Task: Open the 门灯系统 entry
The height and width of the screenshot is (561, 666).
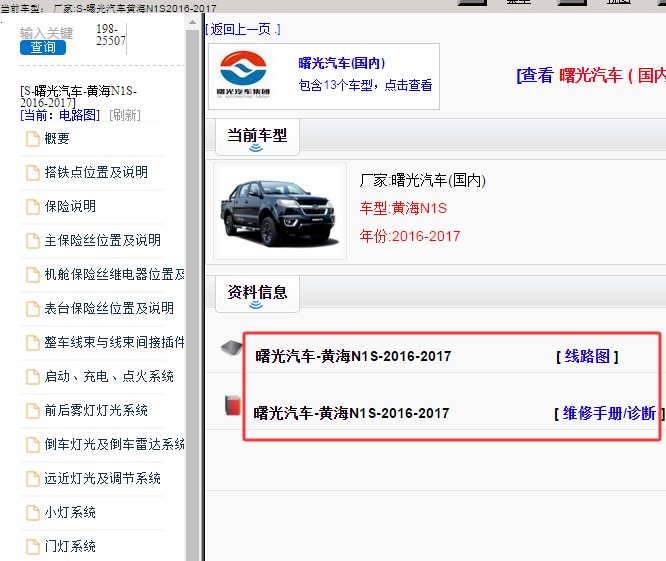Action: (70, 547)
